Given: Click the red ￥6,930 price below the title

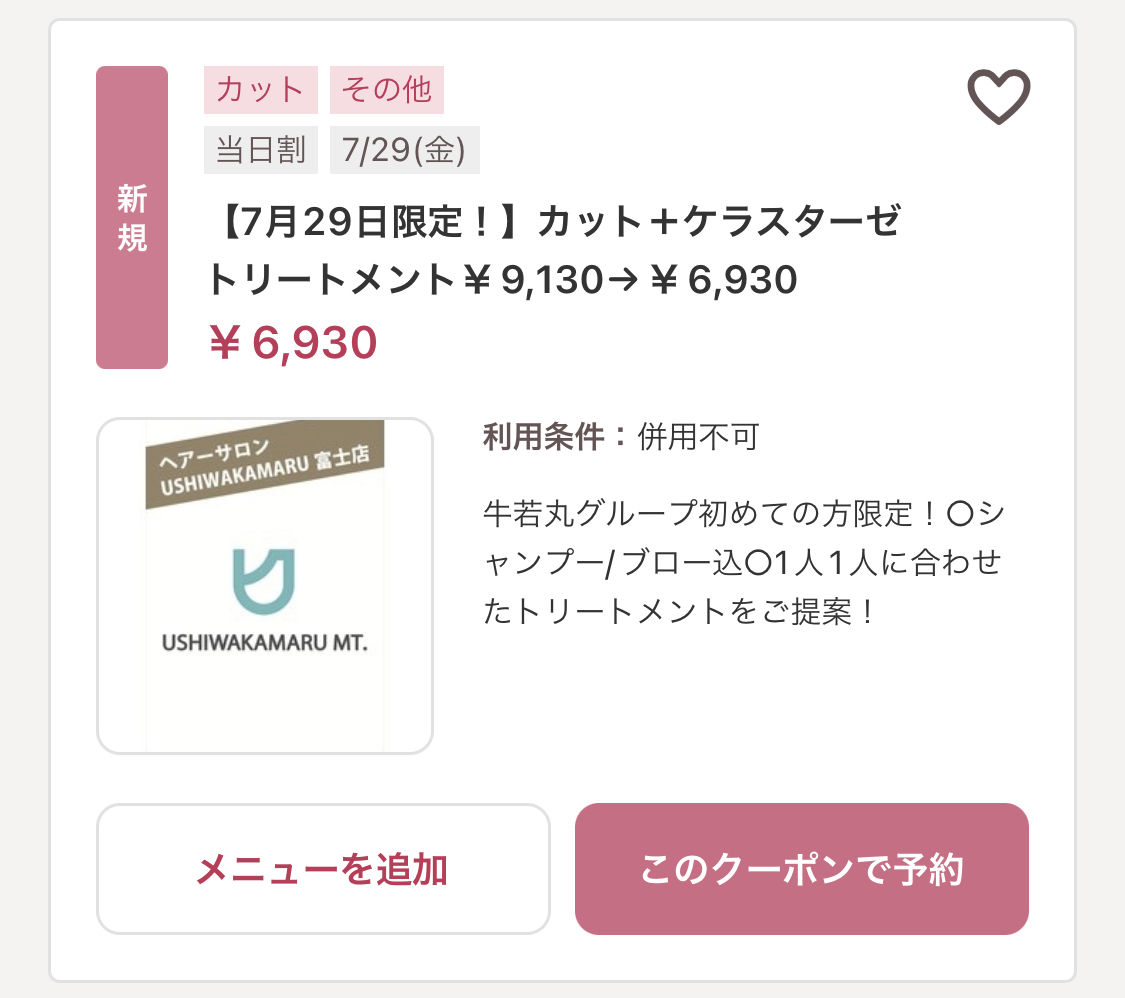Looking at the screenshot, I should pos(293,342).
